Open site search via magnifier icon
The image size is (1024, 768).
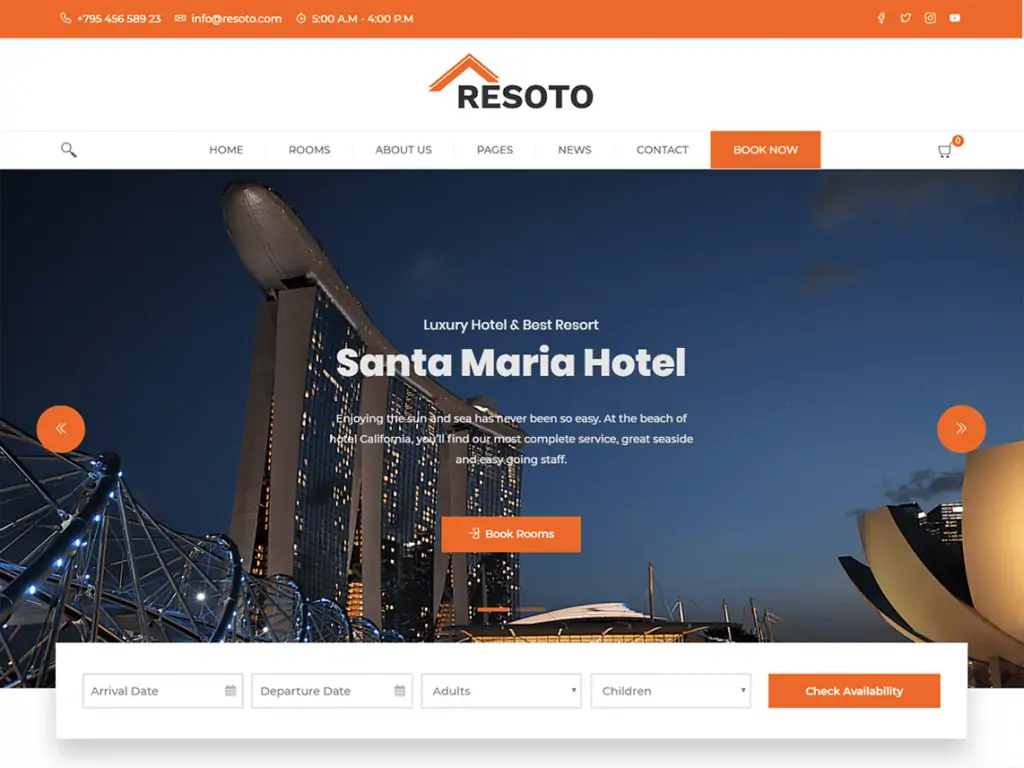(x=69, y=150)
